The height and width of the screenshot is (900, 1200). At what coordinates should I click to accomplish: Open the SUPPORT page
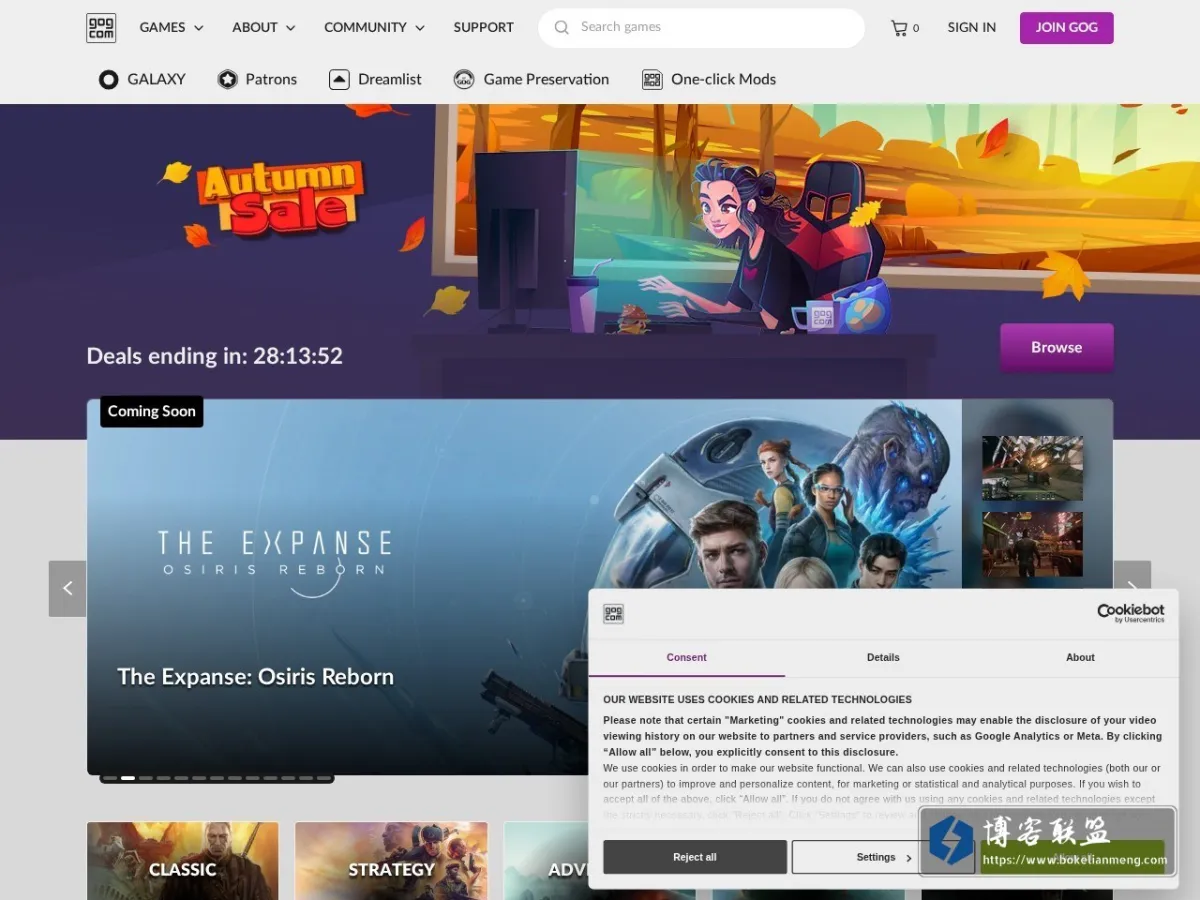483,27
